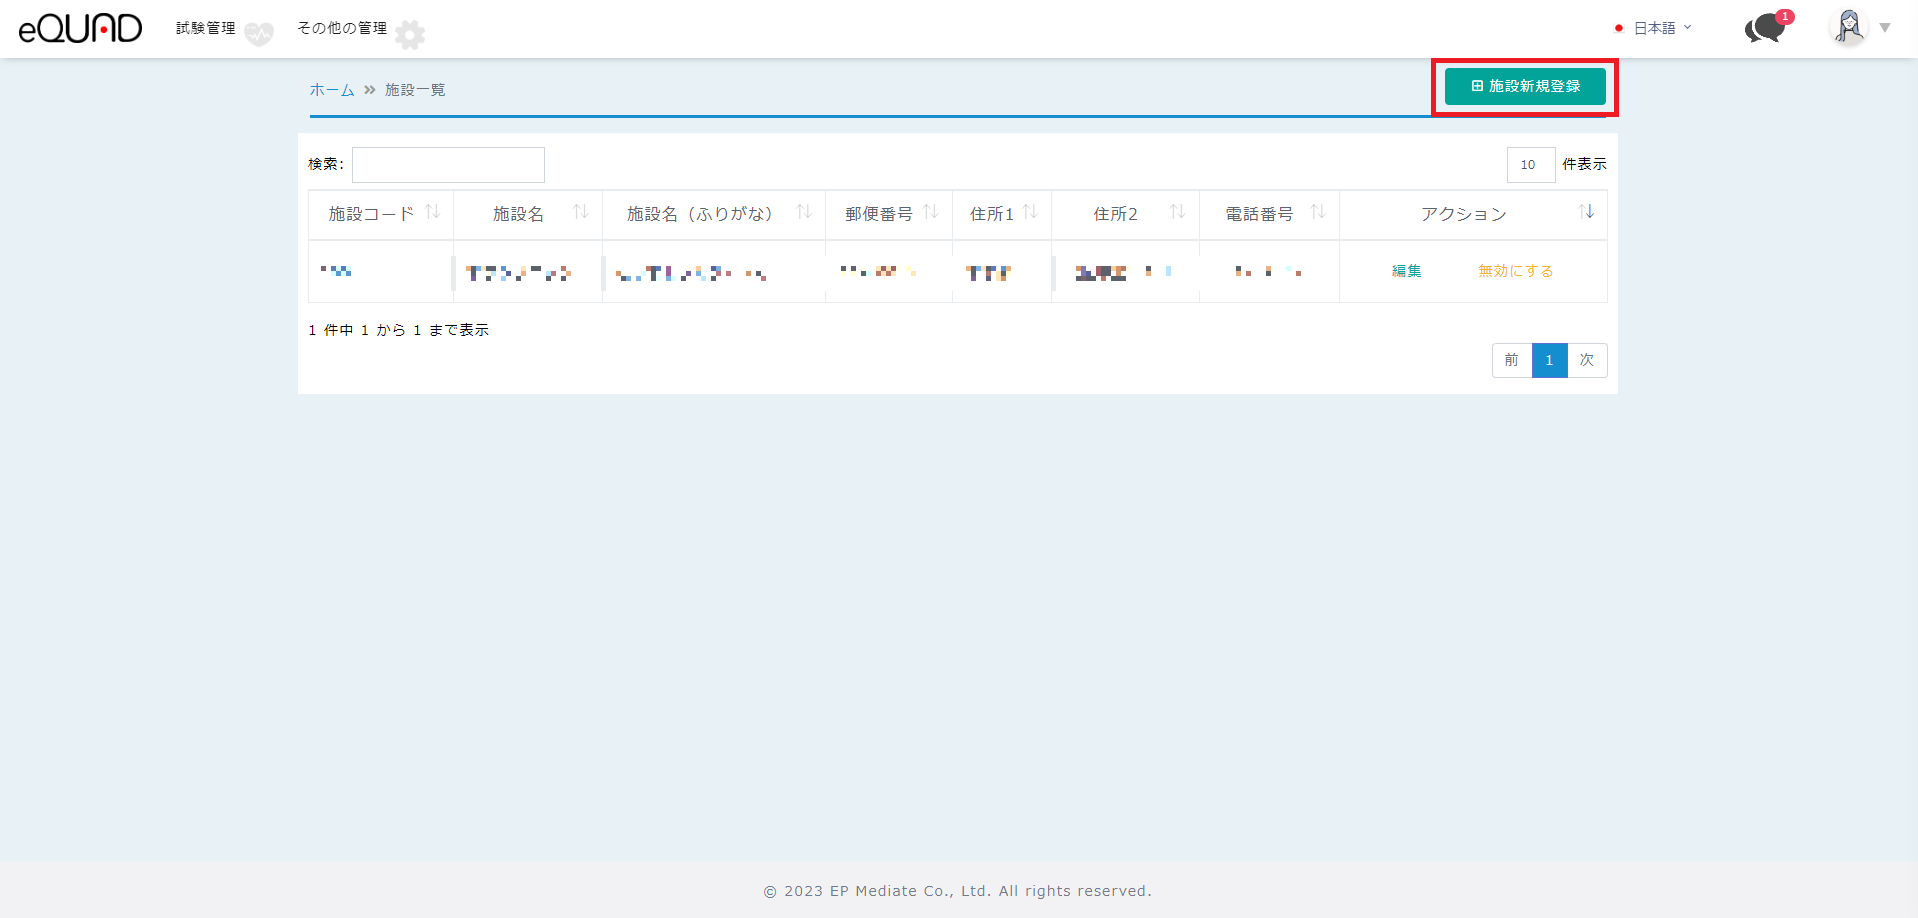Click the eQUAD logo
1918x918 pixels.
80,29
